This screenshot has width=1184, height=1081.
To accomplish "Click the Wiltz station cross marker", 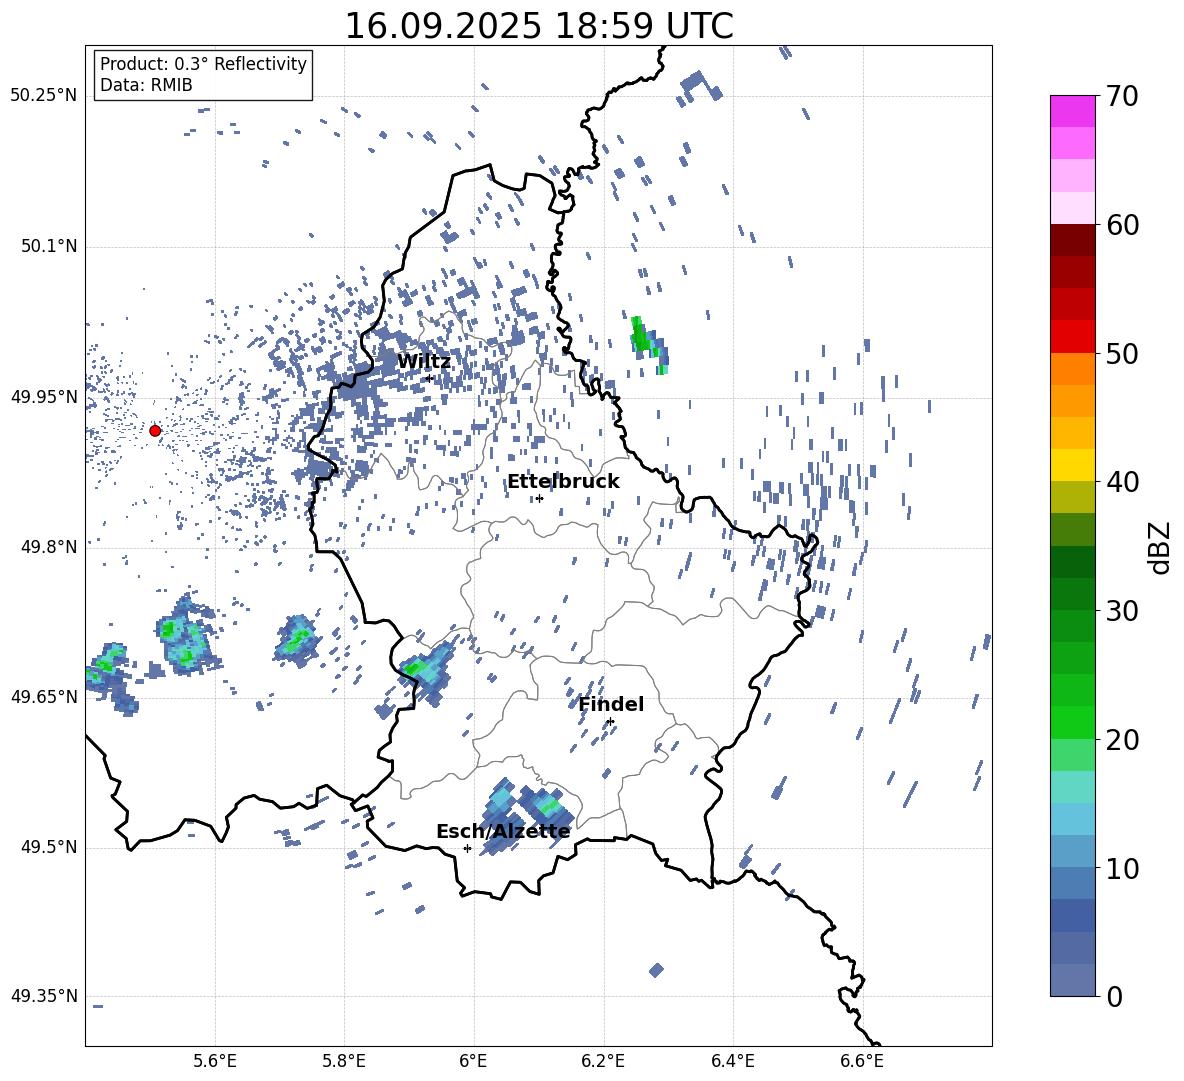I will 430,378.
